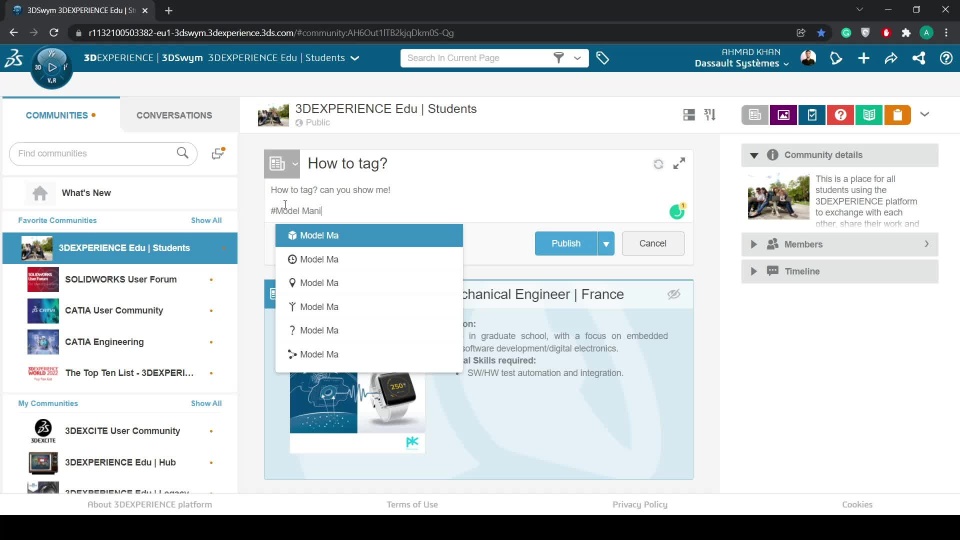Switch to Communities tab

(x=61, y=115)
